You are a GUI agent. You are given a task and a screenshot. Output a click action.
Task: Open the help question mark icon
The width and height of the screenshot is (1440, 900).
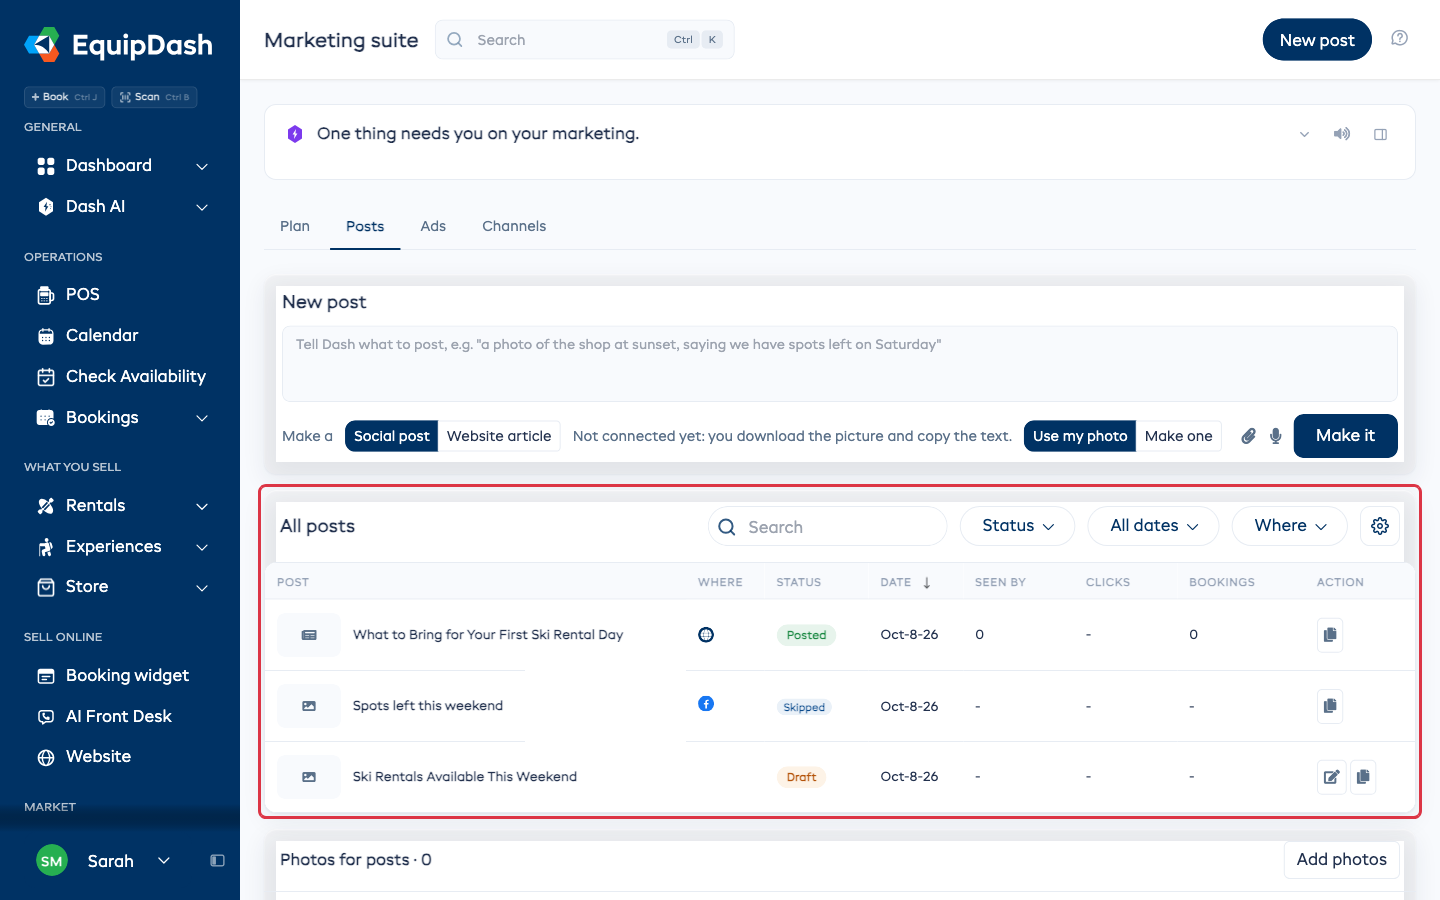(x=1400, y=38)
